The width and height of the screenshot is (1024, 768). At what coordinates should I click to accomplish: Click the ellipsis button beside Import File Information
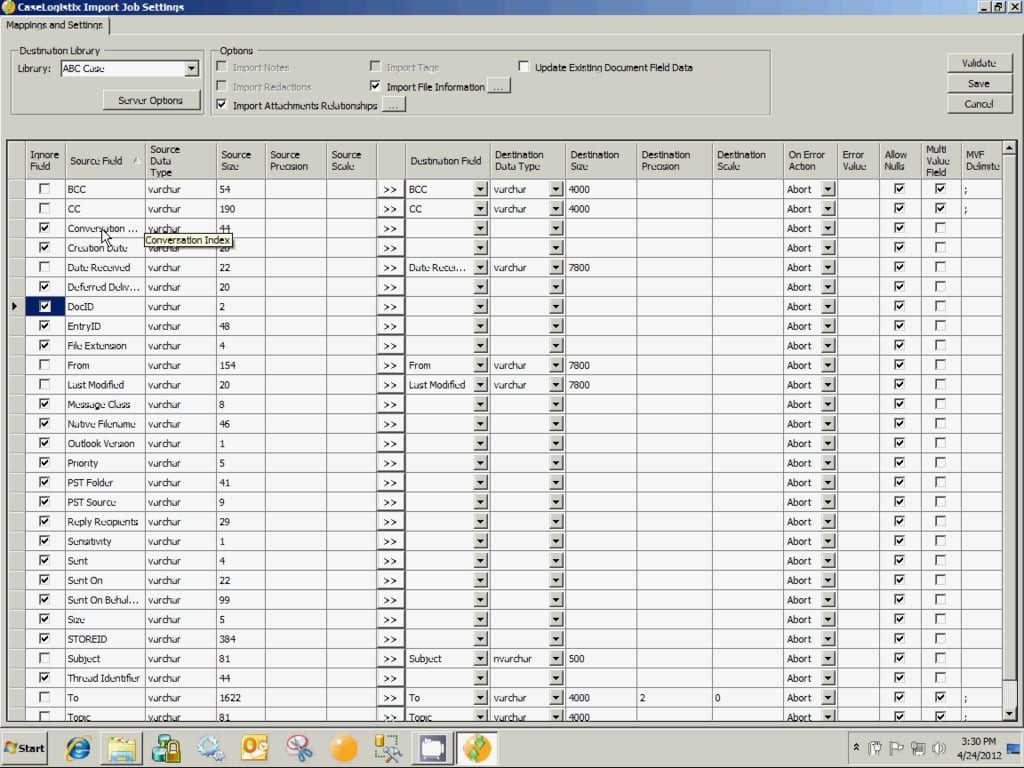499,87
